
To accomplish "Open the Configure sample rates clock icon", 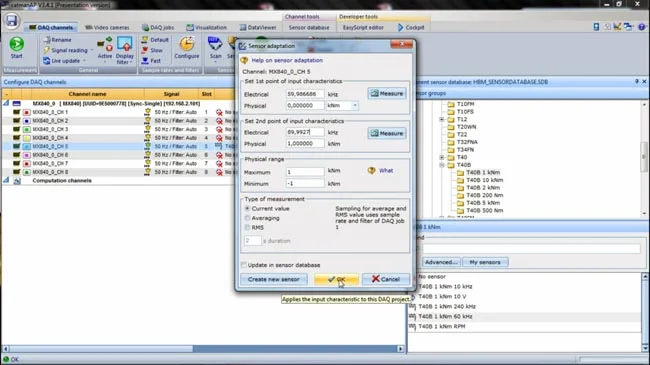I will click(x=187, y=44).
